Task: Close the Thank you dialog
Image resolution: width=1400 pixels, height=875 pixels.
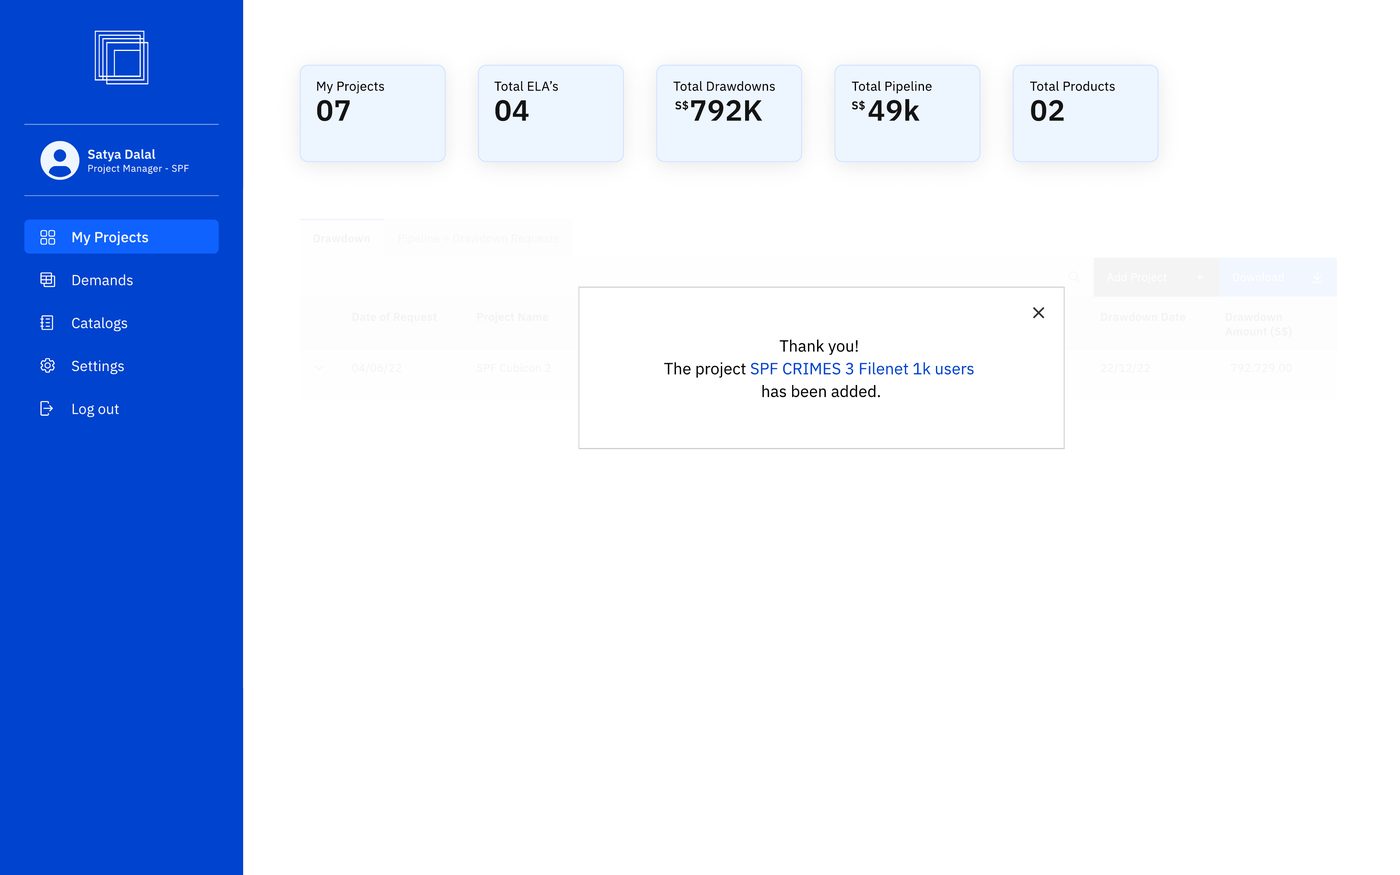Action: (1038, 313)
